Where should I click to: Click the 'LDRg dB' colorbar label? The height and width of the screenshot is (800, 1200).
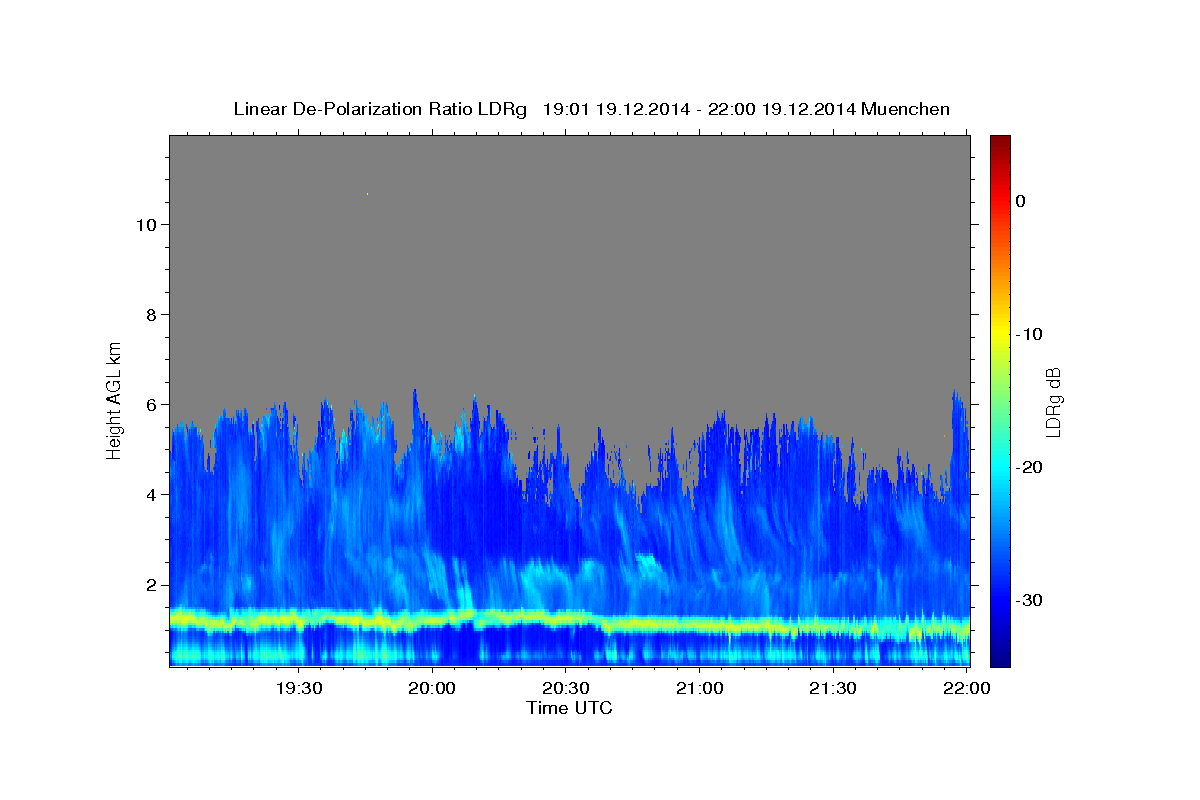(x=1052, y=401)
